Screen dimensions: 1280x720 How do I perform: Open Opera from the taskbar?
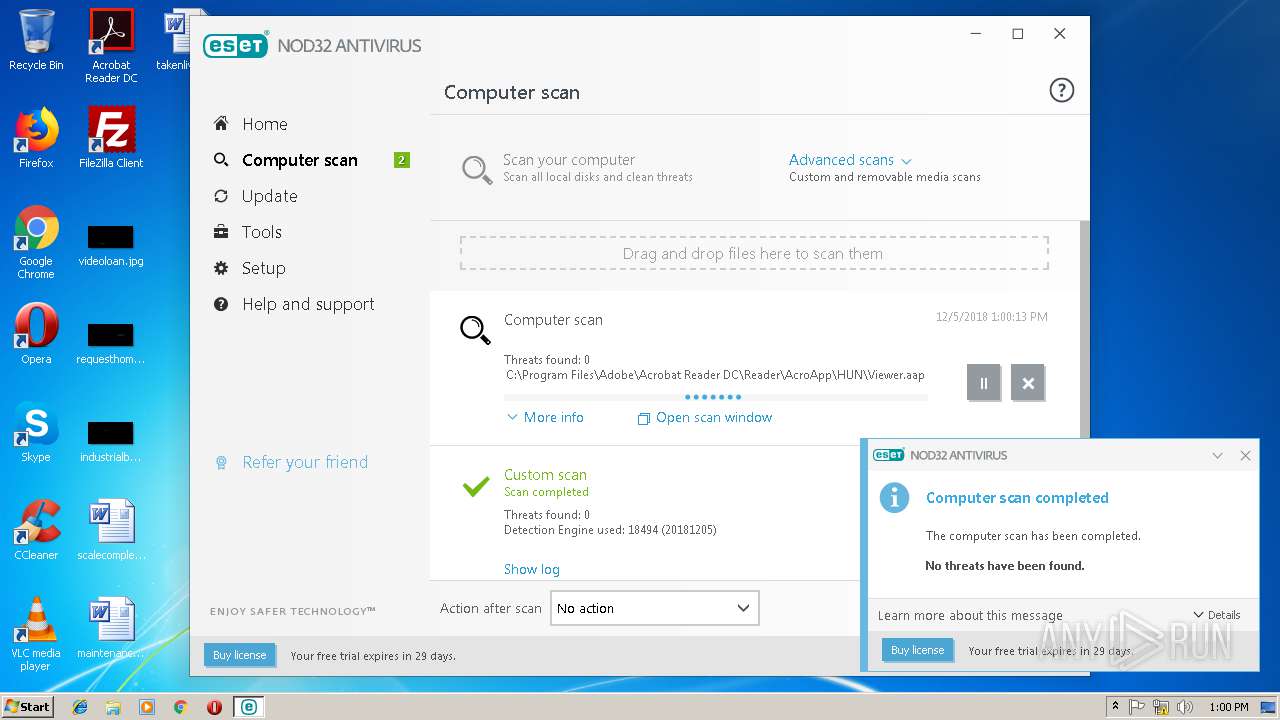click(214, 707)
